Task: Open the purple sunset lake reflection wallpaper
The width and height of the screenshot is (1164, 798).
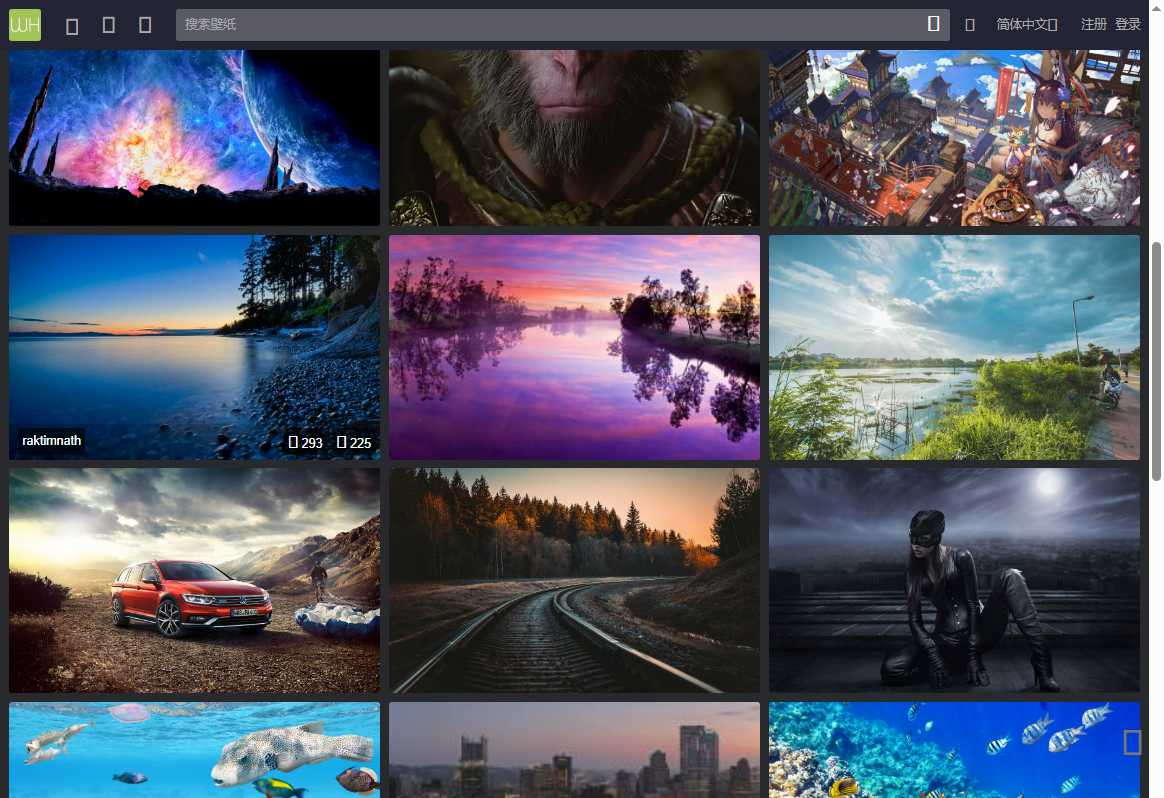Action: (574, 347)
